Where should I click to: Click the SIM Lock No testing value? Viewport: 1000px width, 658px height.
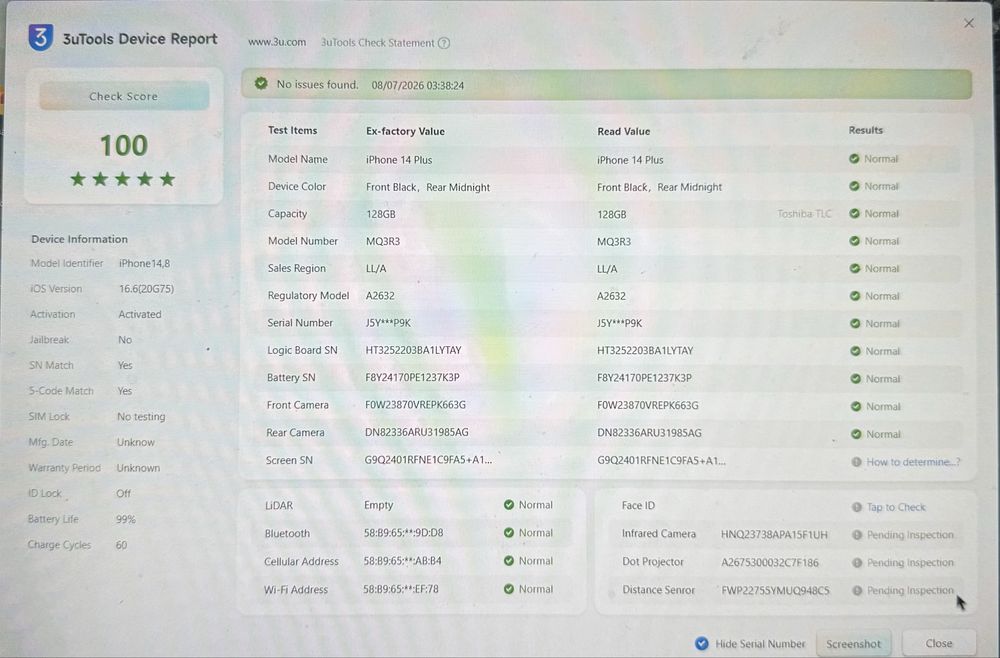click(141, 416)
